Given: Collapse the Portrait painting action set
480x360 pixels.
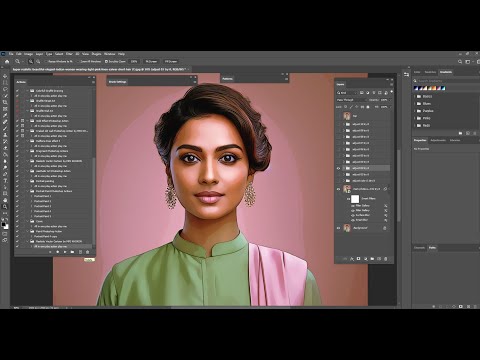Looking at the screenshot, I should pyautogui.click(x=28, y=181).
